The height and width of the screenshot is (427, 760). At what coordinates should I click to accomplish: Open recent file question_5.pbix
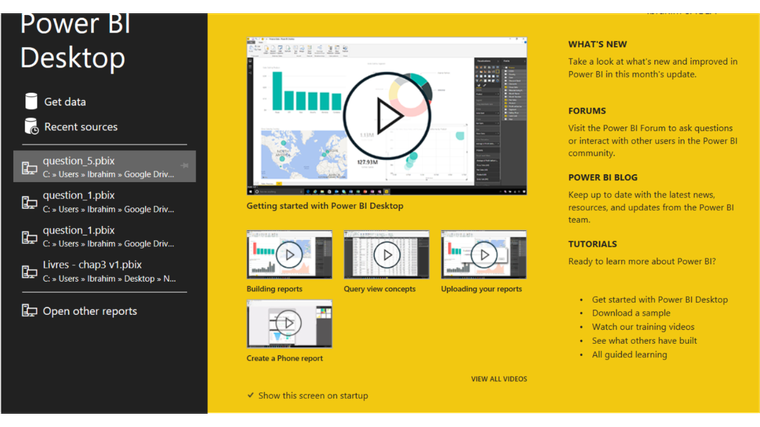[x=105, y=166]
